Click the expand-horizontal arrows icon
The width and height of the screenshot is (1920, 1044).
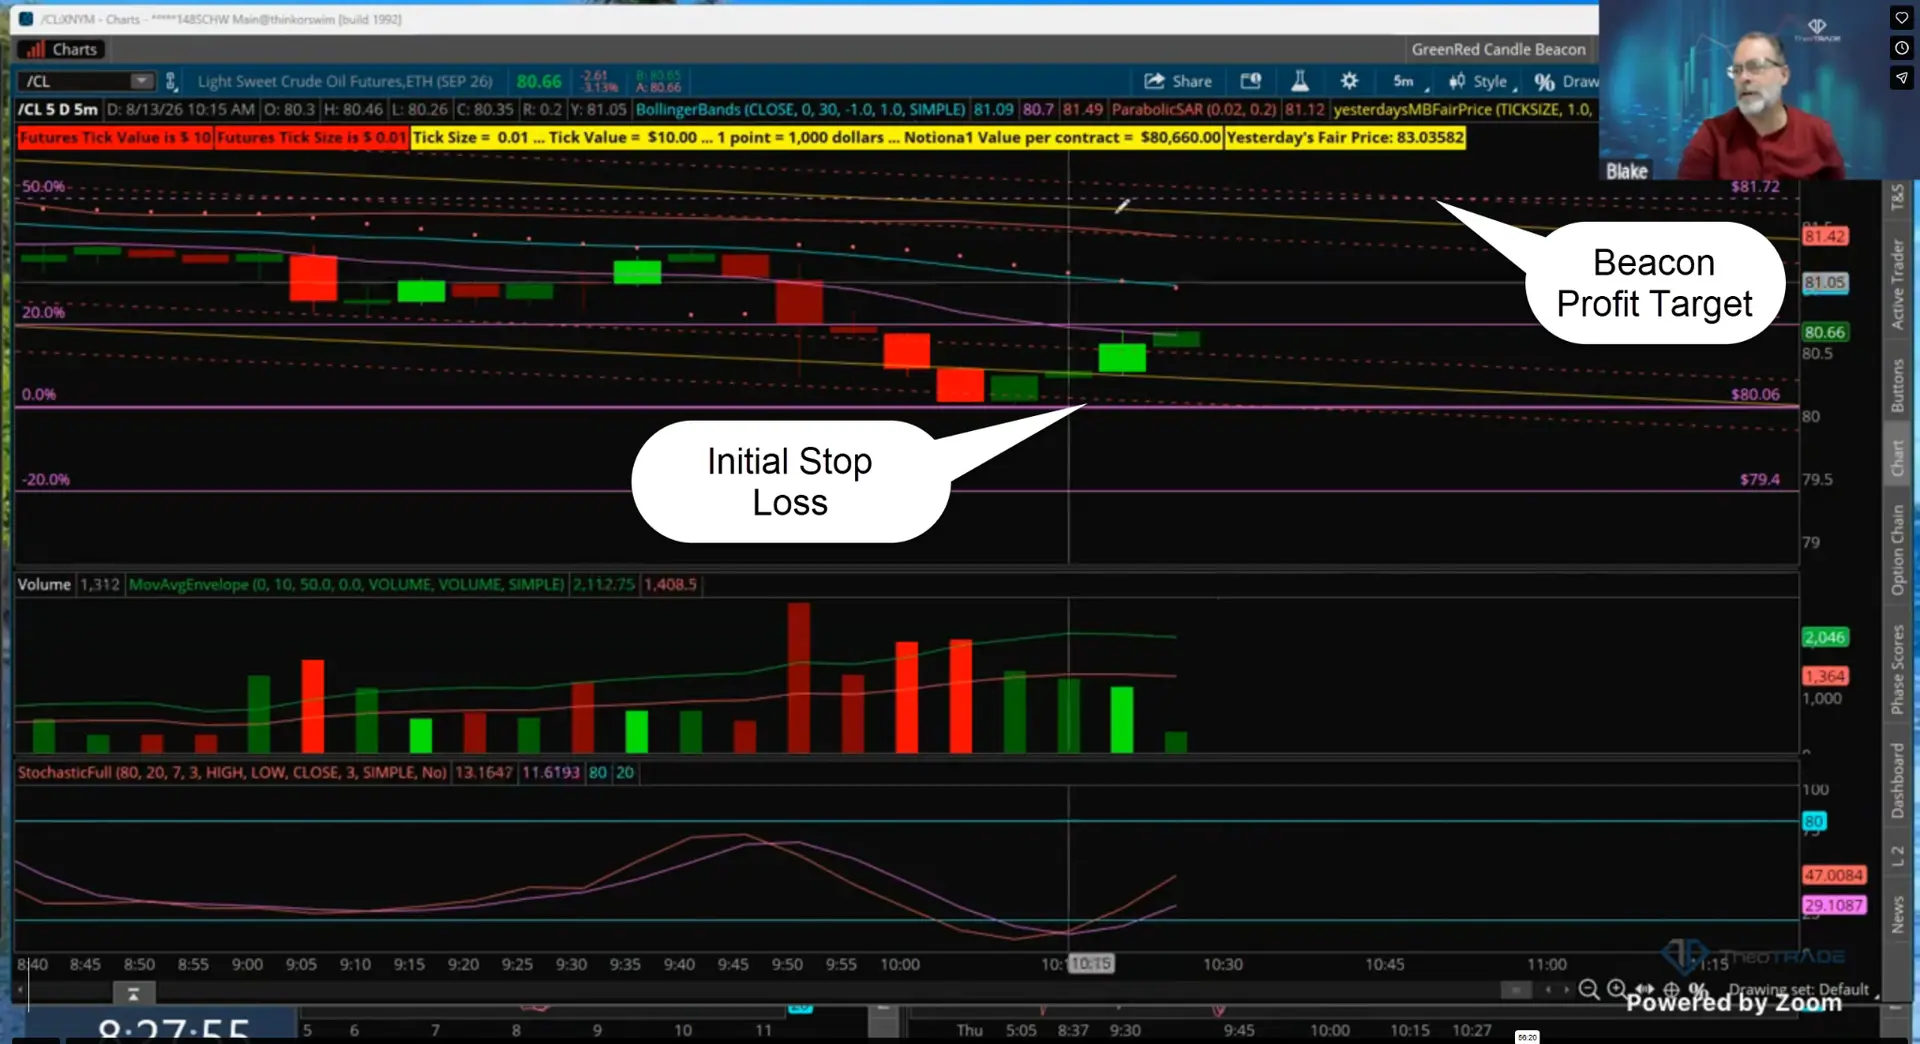coord(1644,989)
